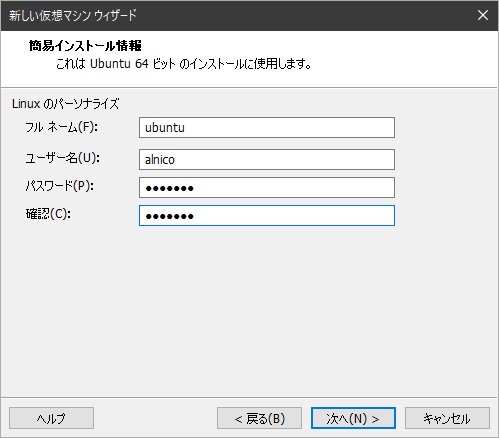Go back with the < 戻る(B) button

[x=259, y=418]
